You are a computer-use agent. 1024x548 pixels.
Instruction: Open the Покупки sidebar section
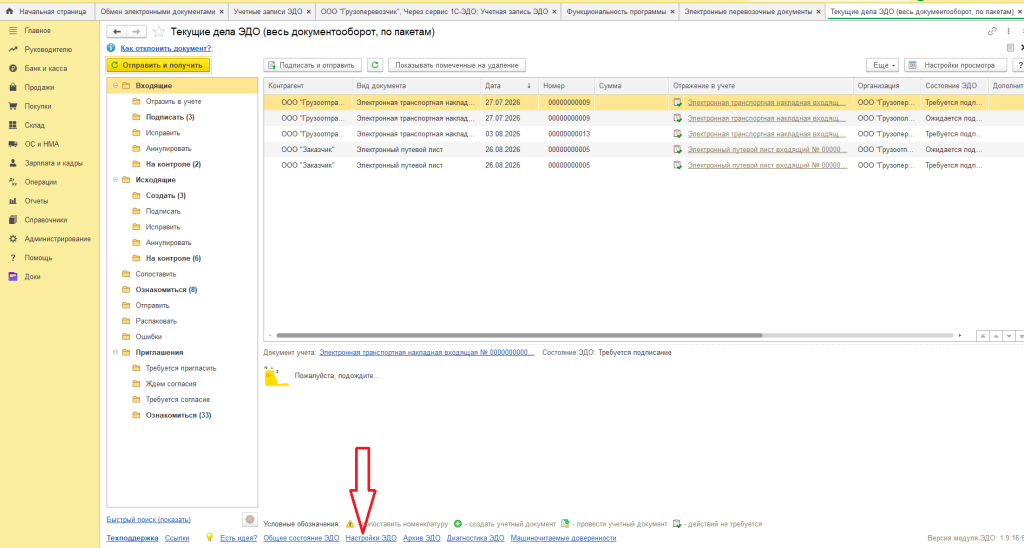38,106
